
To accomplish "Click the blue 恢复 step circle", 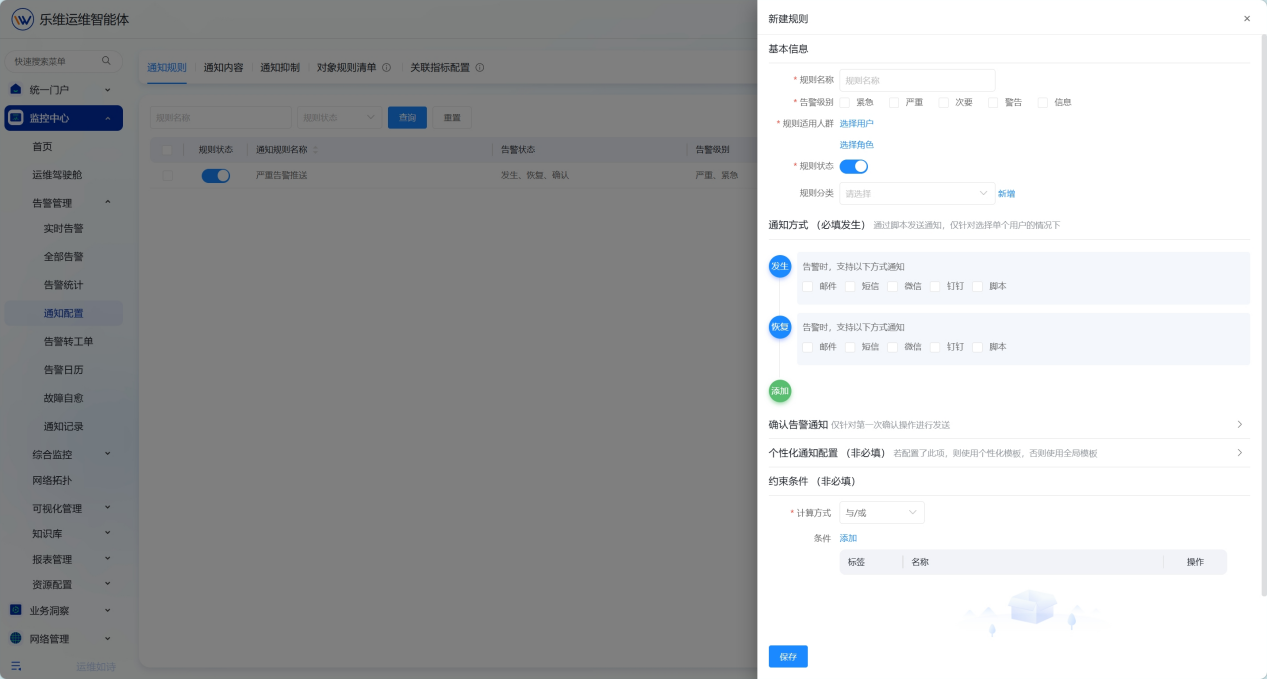I will point(780,327).
